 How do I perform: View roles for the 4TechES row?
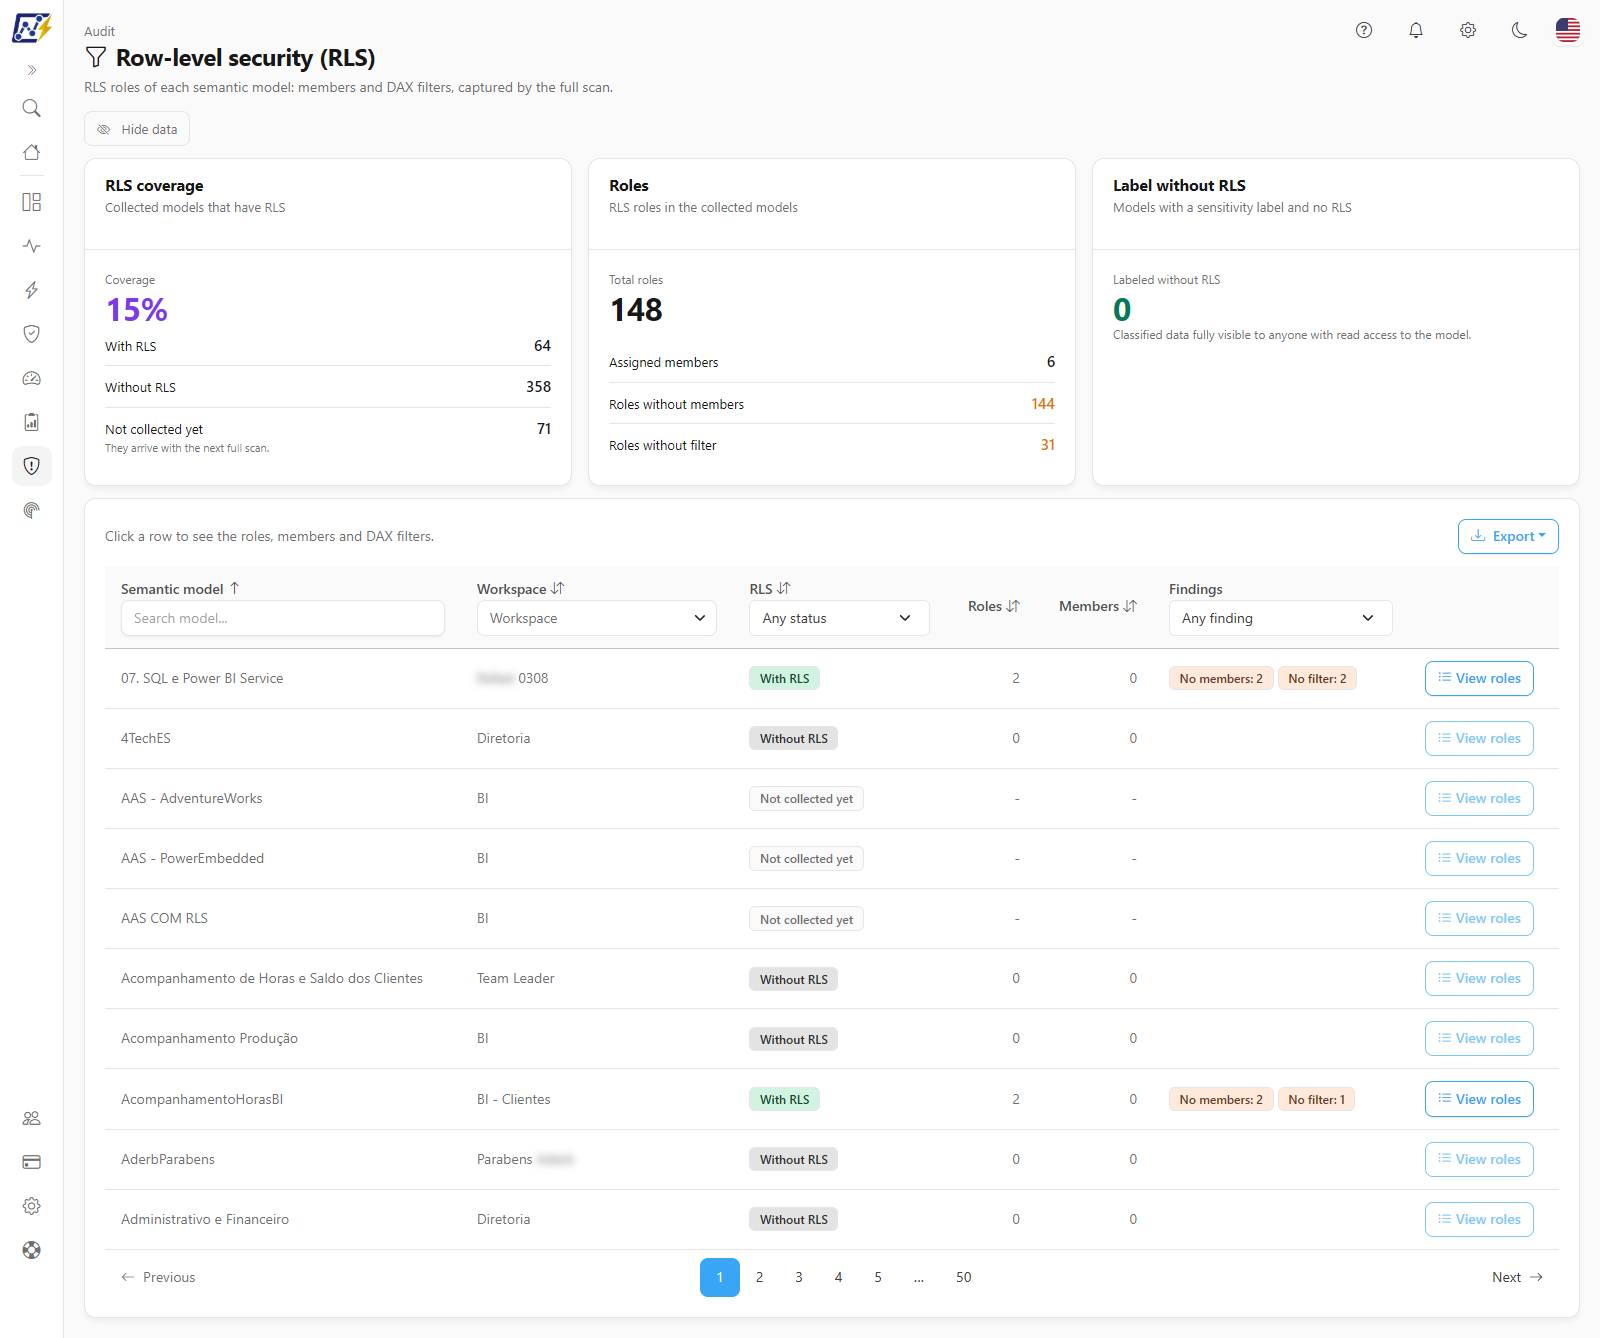click(1479, 738)
